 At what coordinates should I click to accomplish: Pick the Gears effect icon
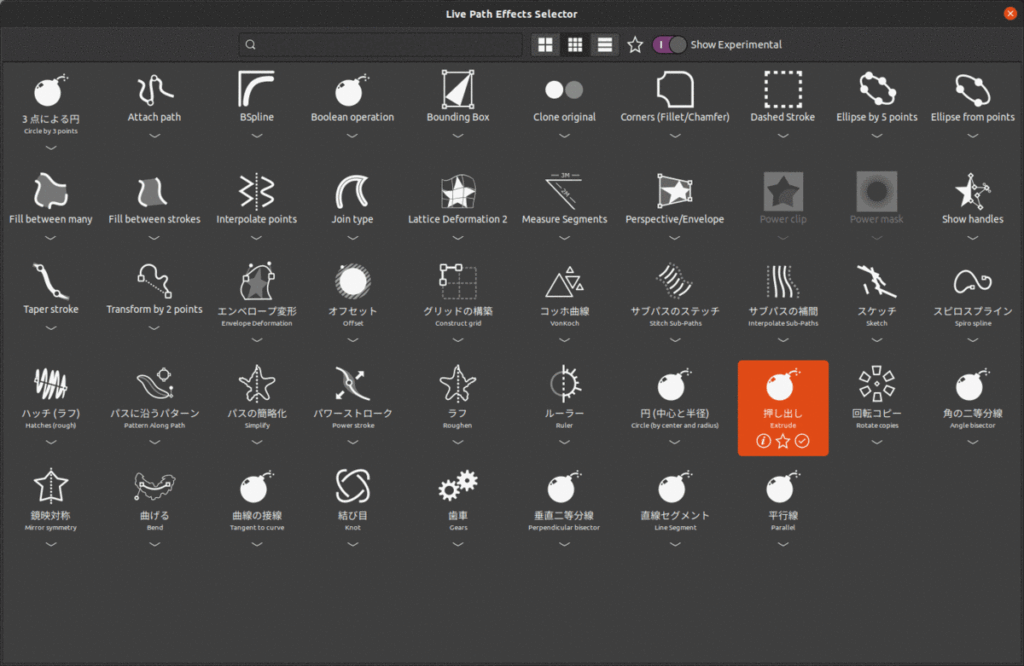point(458,486)
